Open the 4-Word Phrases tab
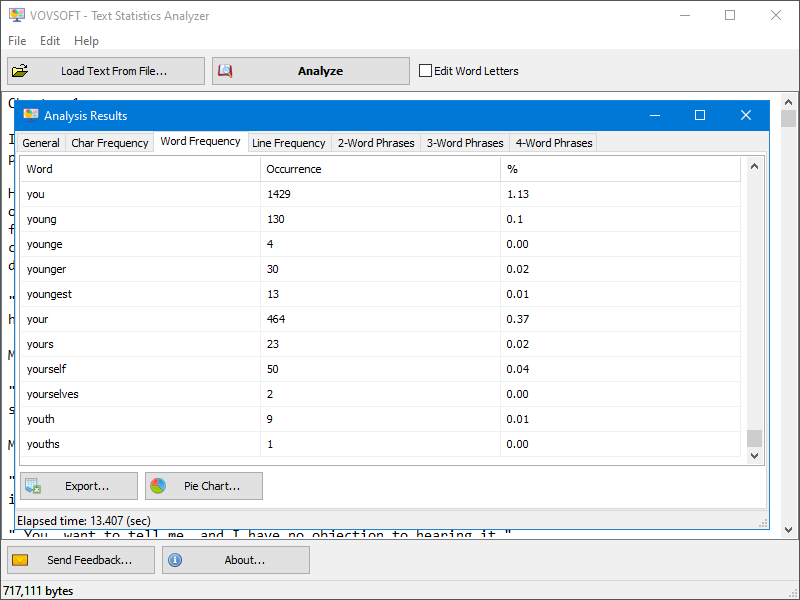Image resolution: width=800 pixels, height=600 pixels. 554,143
